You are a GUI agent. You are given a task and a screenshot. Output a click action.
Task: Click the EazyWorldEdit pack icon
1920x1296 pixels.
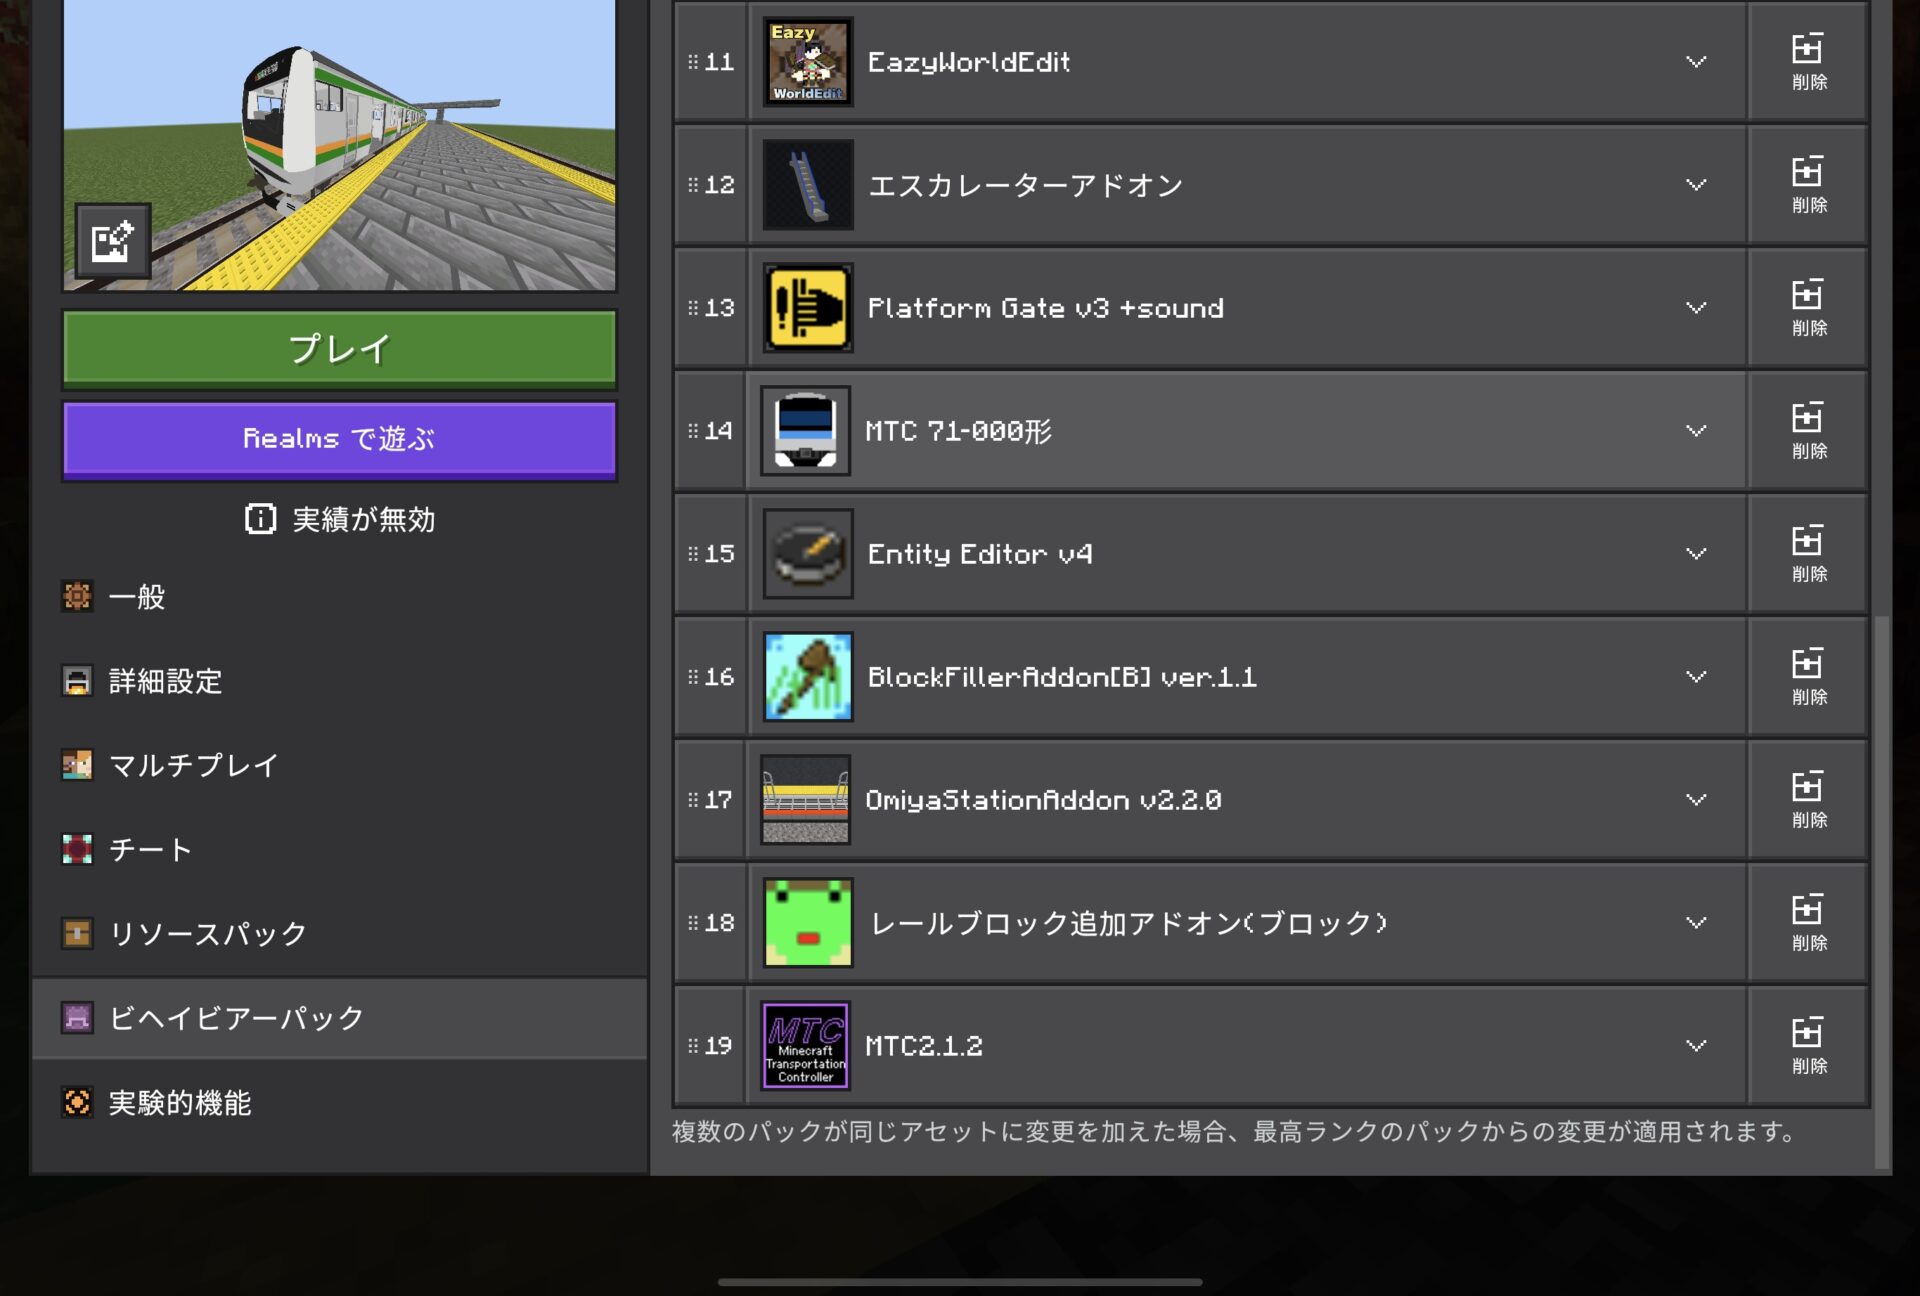coord(808,62)
